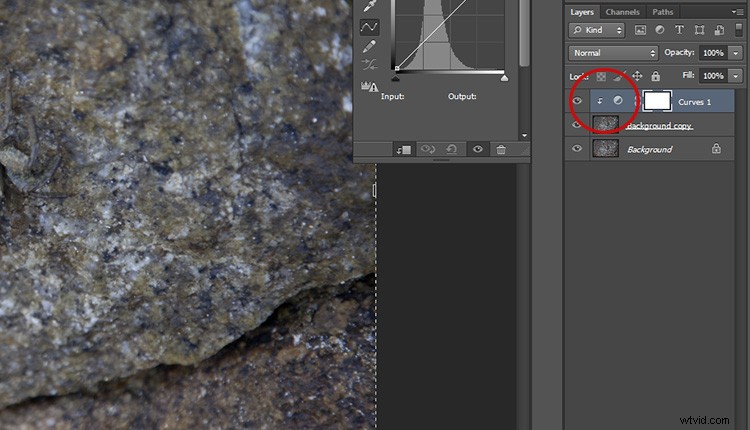Click the Curves 1 layer name
Viewport: 750px width, 430px height.
point(695,102)
